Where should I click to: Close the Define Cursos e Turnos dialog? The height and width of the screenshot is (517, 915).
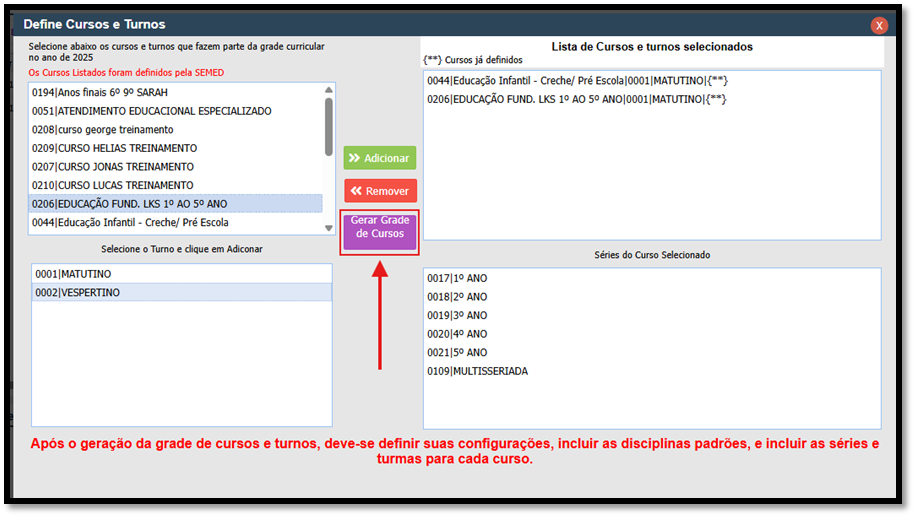pyautogui.click(x=879, y=25)
